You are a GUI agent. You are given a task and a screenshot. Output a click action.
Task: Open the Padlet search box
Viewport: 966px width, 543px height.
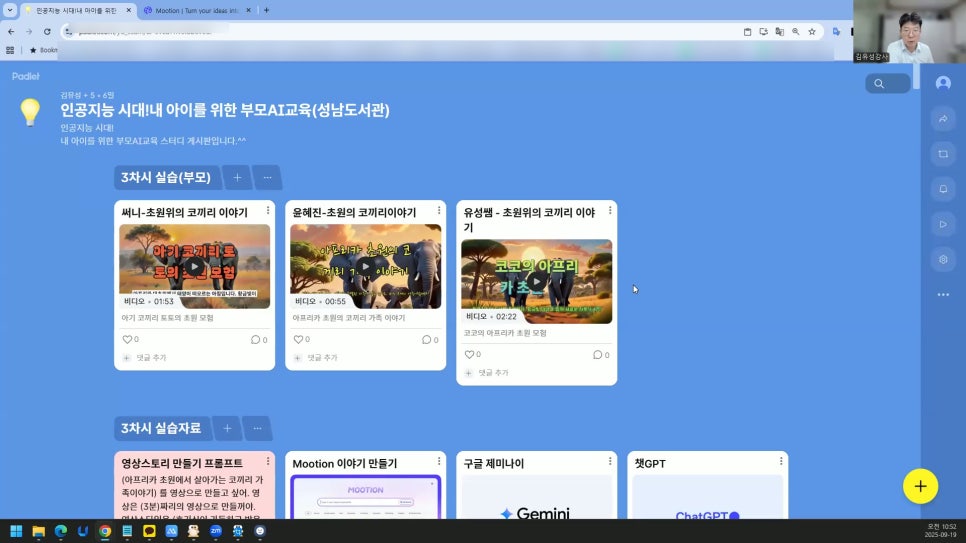point(887,83)
